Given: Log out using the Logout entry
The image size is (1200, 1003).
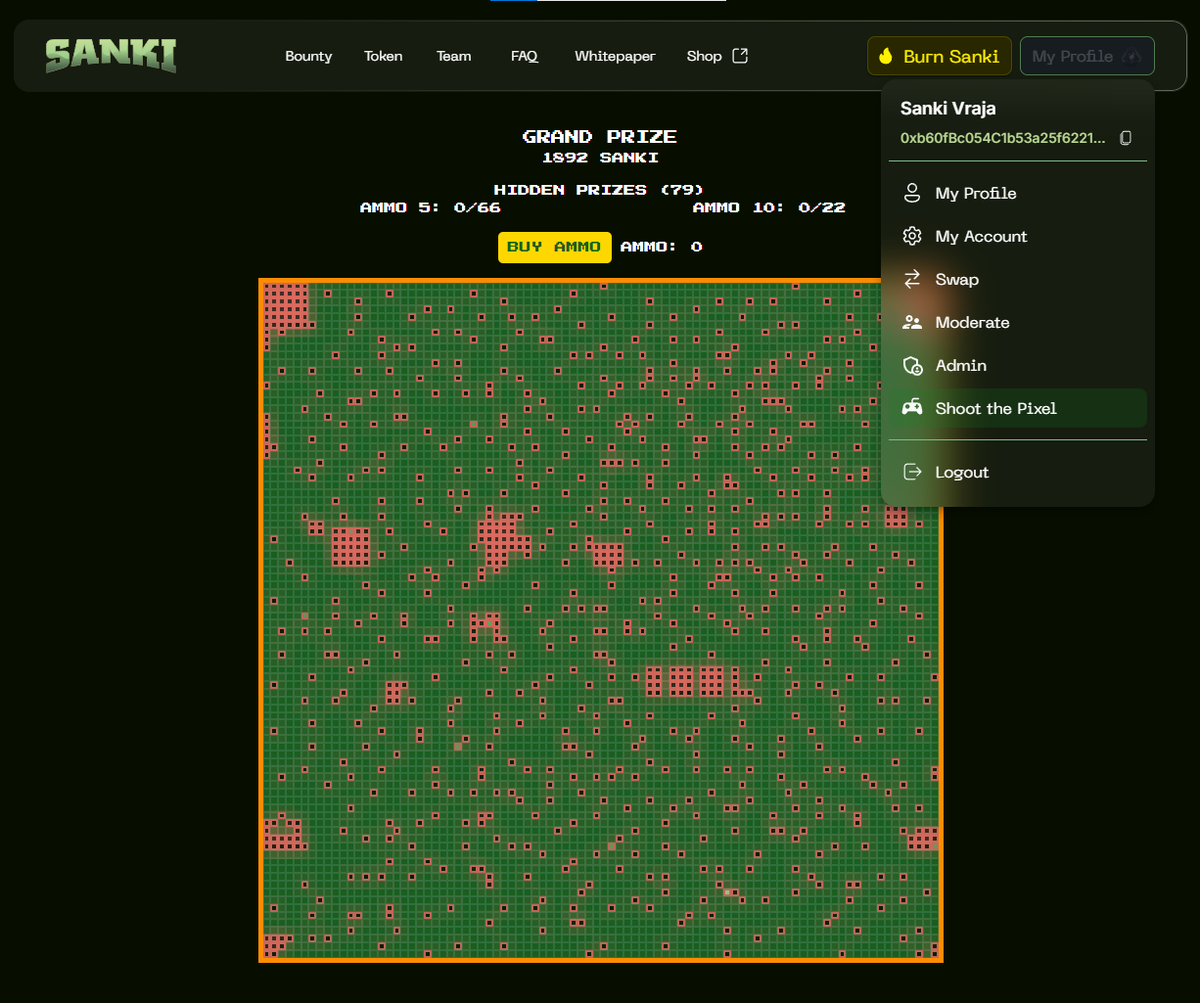Looking at the screenshot, I should (x=1018, y=472).
